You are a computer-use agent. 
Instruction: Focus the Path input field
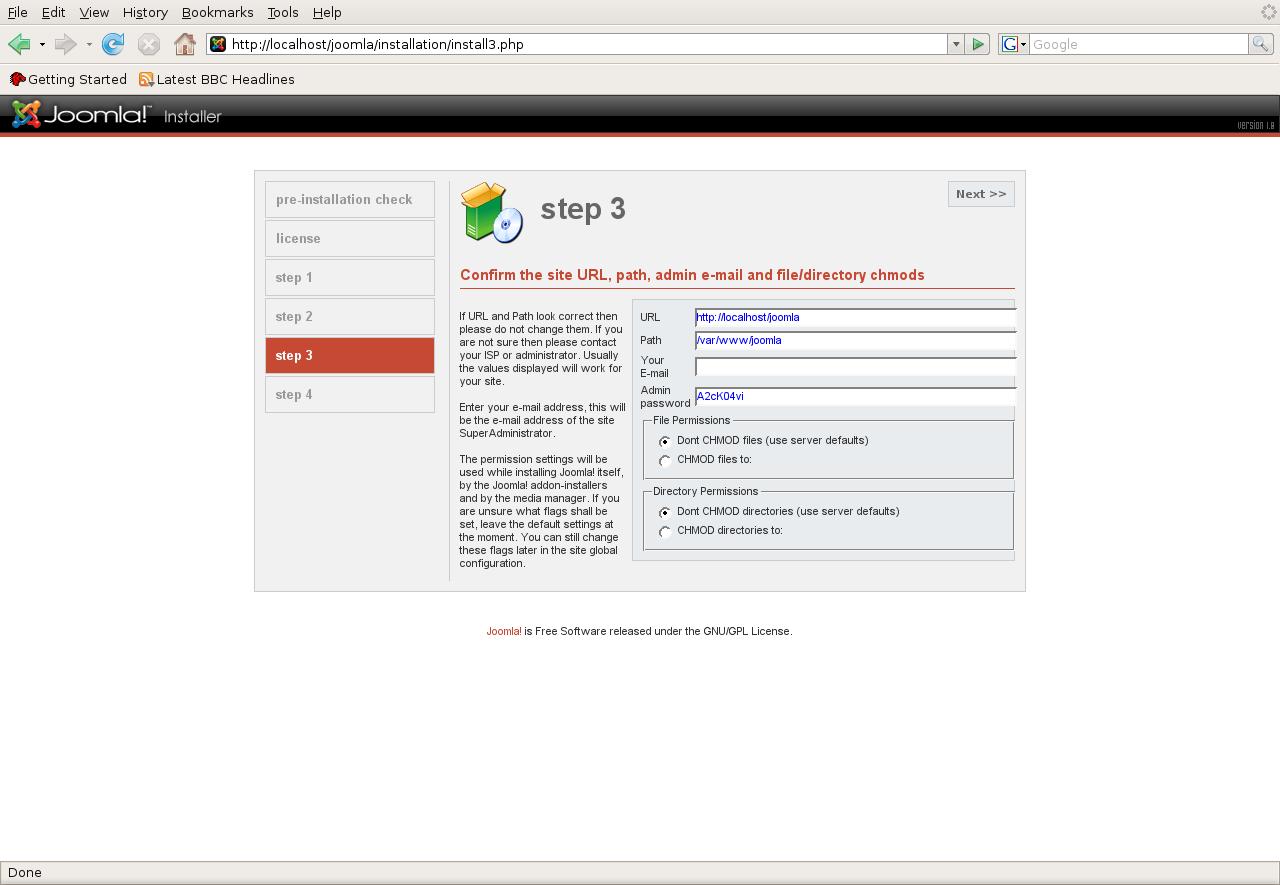(x=855, y=340)
